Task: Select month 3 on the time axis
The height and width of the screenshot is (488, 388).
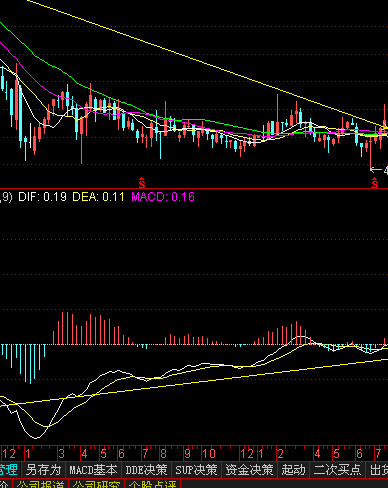Action: click(x=61, y=454)
